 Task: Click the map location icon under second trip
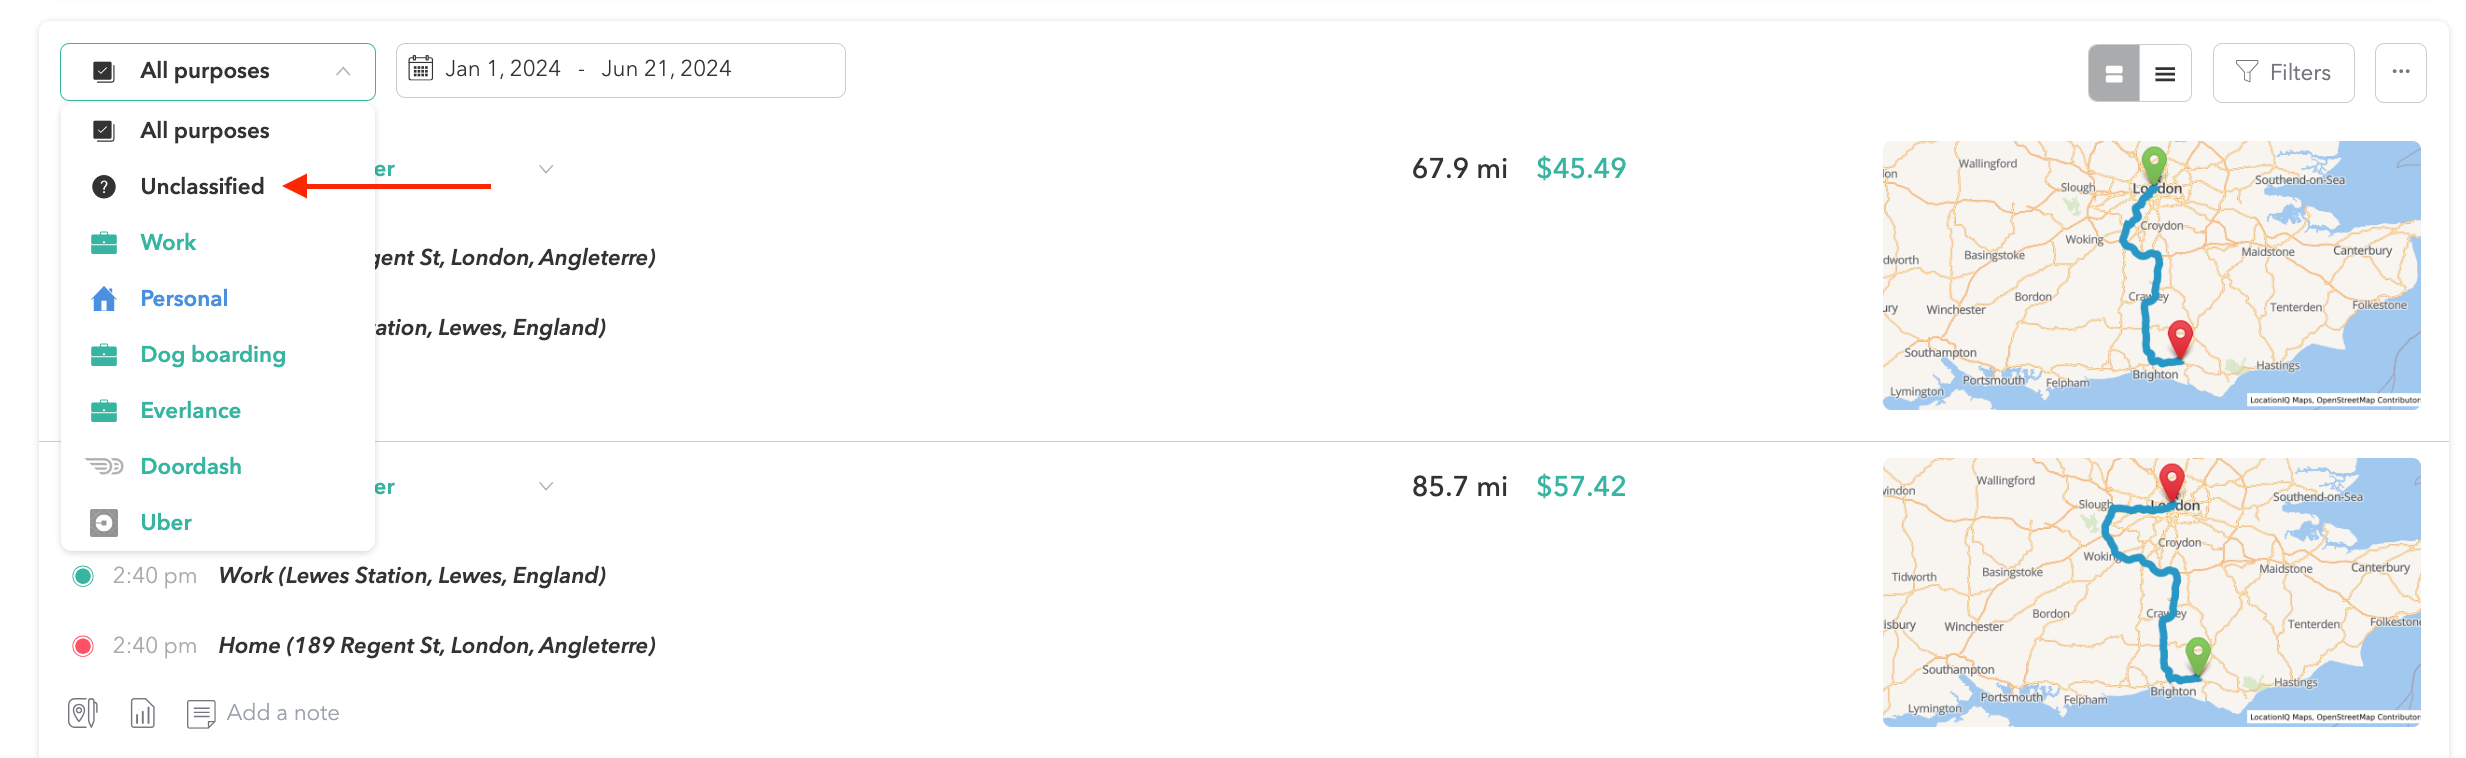[83, 713]
